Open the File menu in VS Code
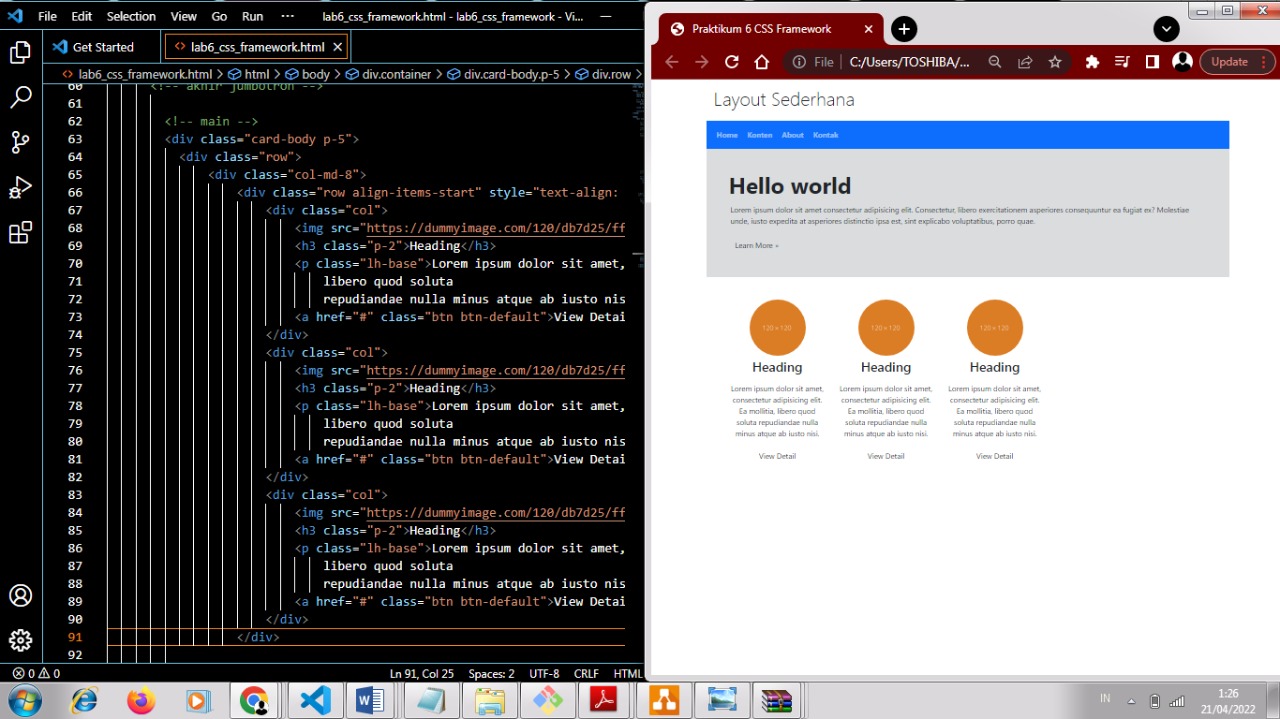Image resolution: width=1280 pixels, height=719 pixels. [x=47, y=16]
